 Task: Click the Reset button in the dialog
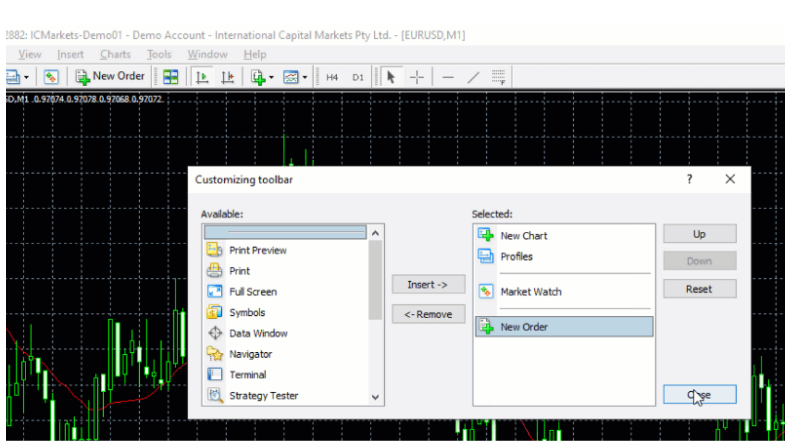tap(699, 288)
